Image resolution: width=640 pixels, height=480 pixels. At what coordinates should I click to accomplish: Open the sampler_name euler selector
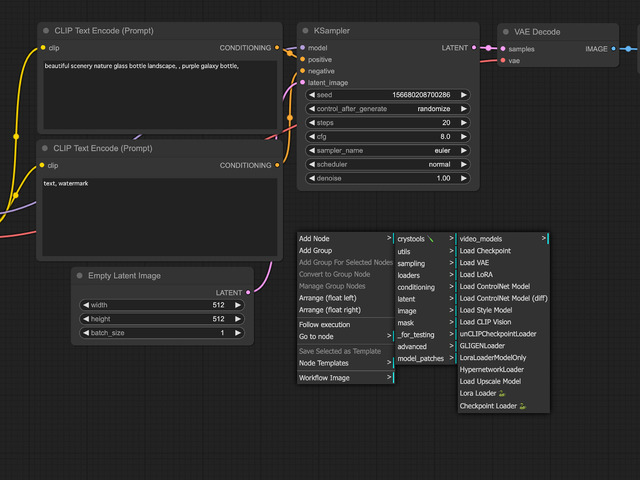tap(388, 150)
